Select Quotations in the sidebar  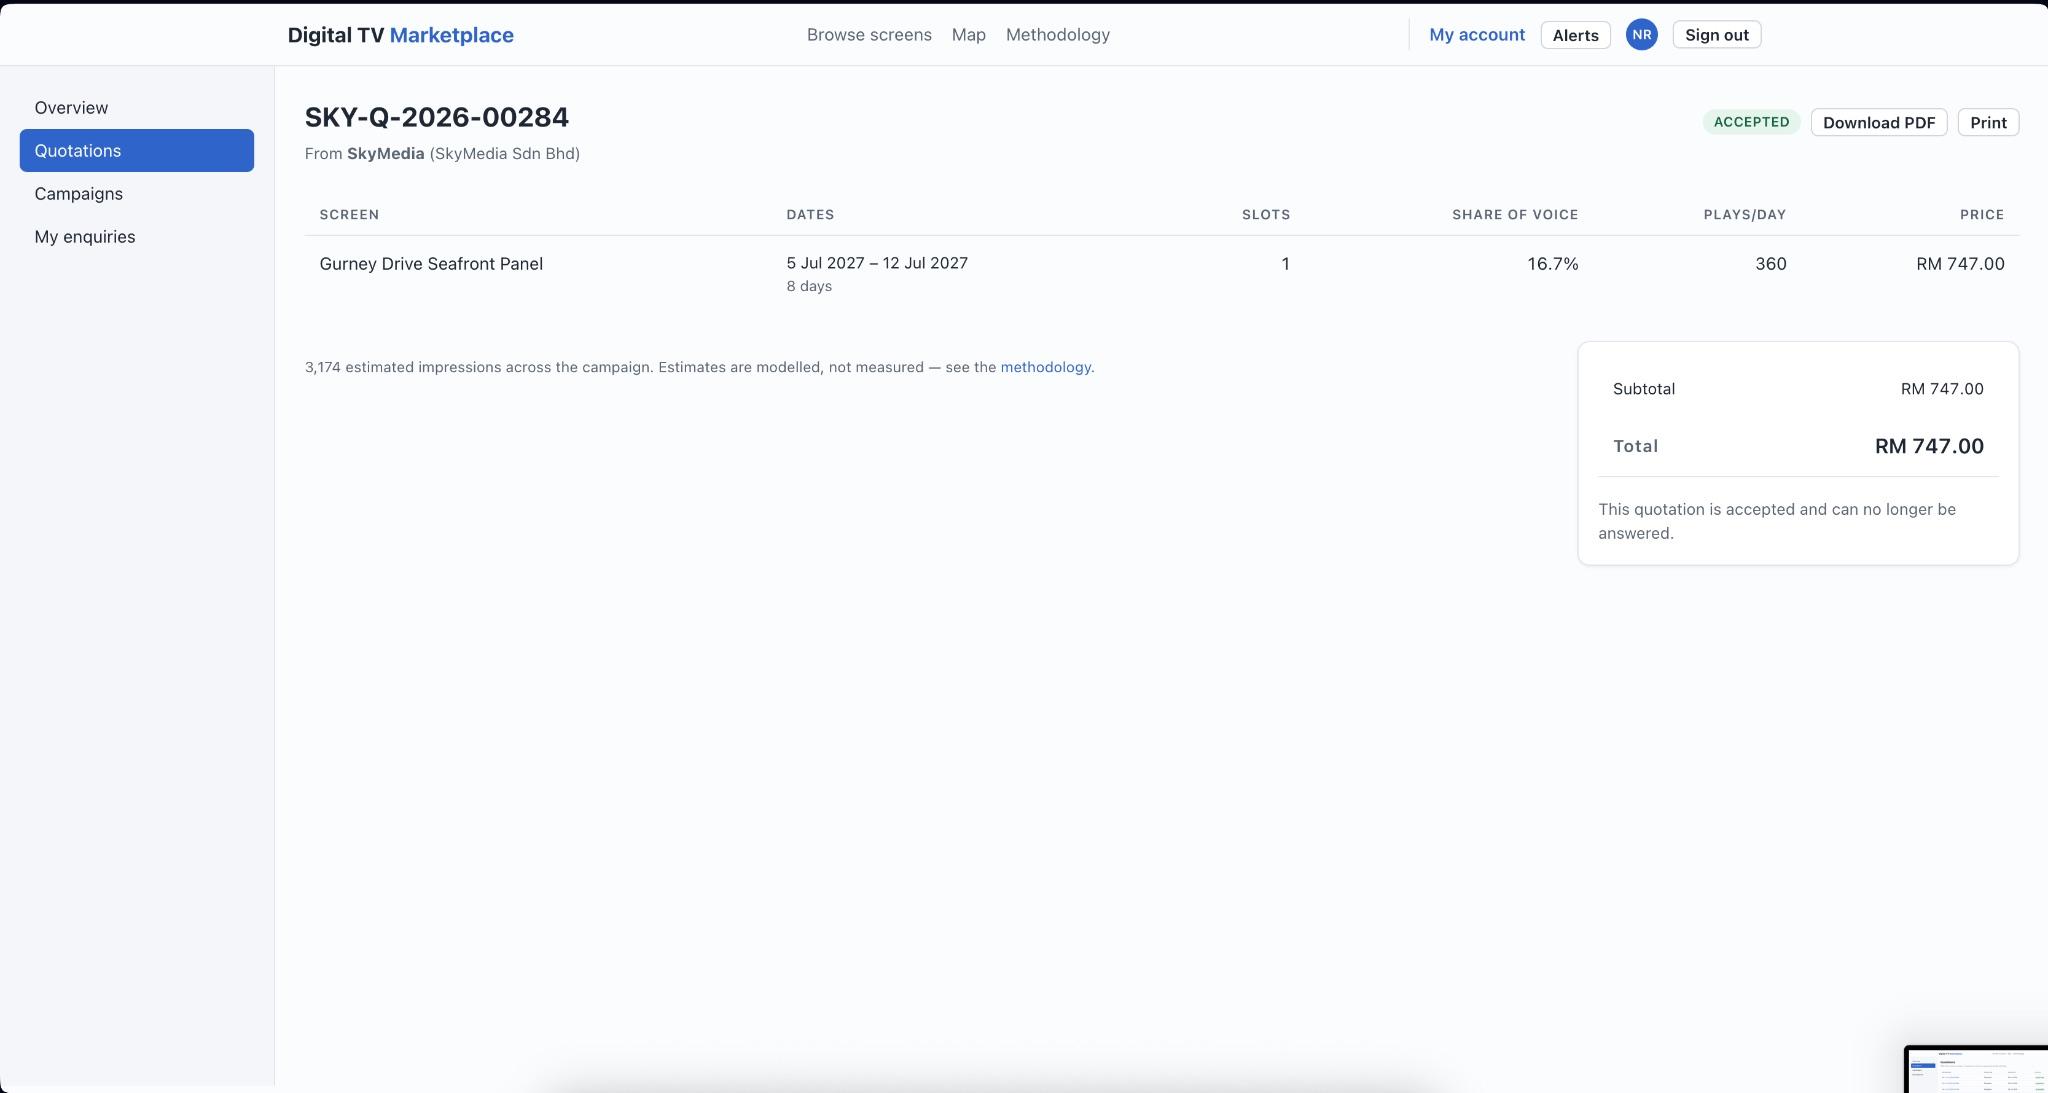point(137,151)
